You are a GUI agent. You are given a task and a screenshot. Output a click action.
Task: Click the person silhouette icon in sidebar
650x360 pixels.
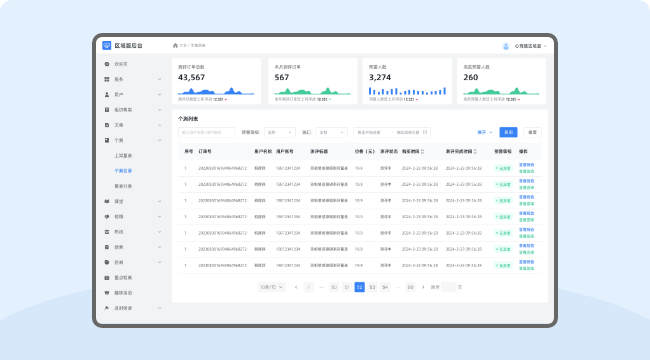107,95
